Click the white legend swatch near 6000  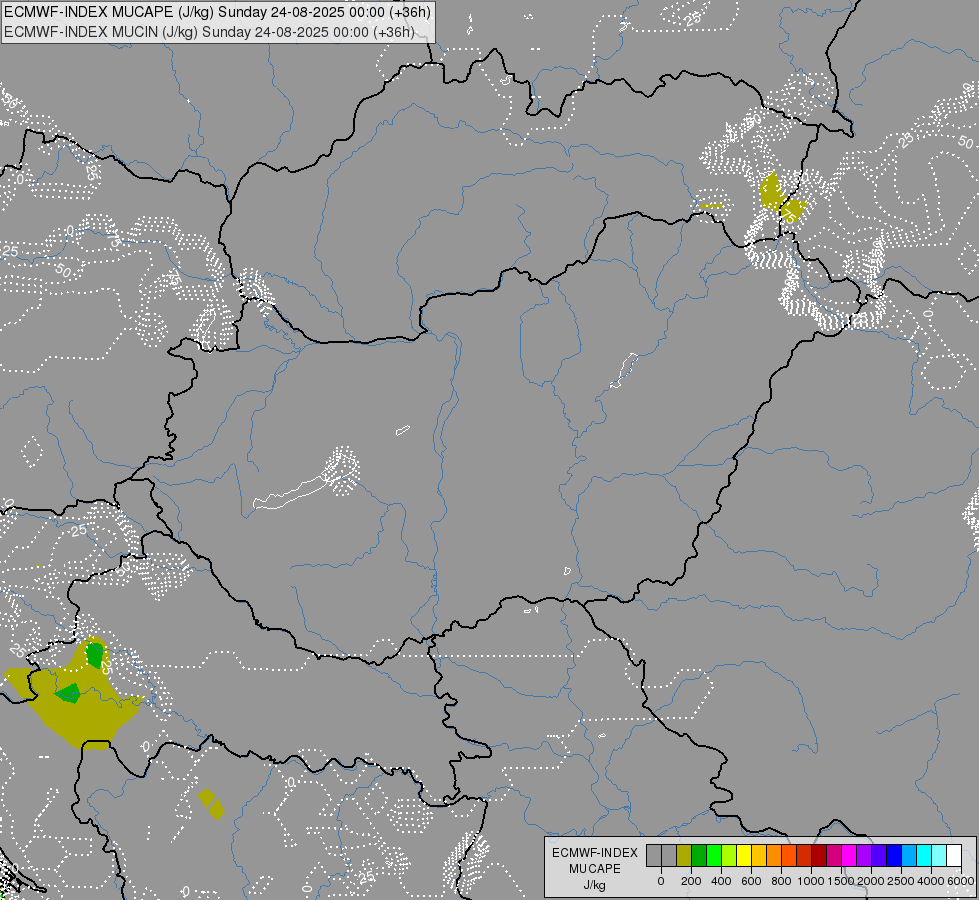coord(954,855)
